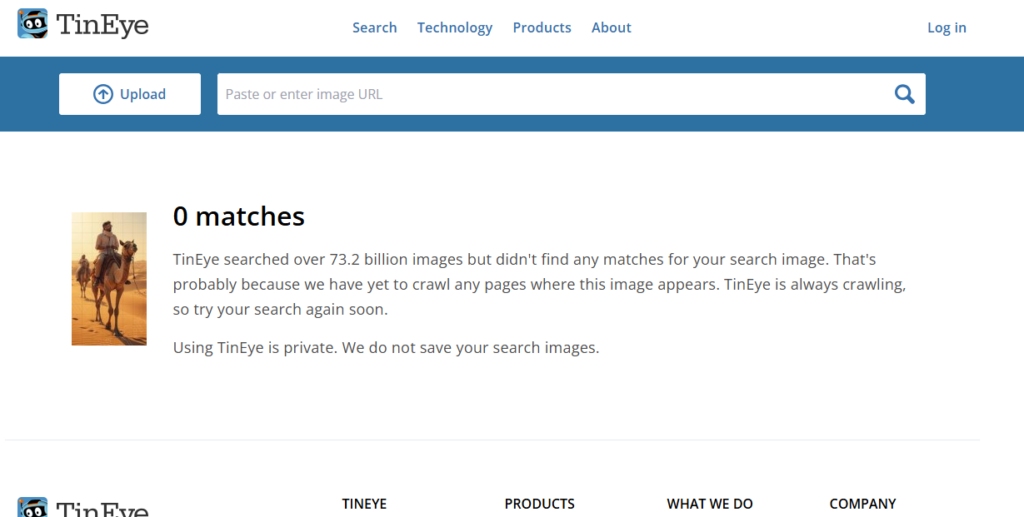Select the COMPANY footer column heading
This screenshot has height=517, width=1024.
tap(862, 504)
